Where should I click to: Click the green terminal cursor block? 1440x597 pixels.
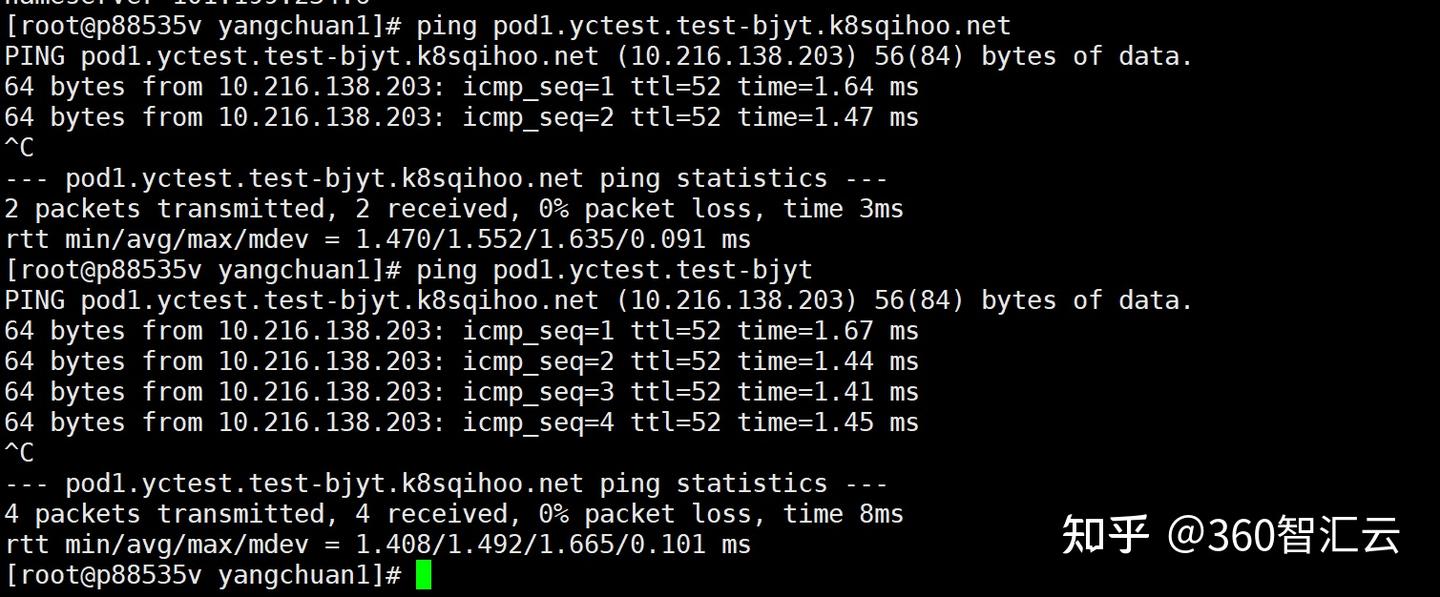pyautogui.click(x=423, y=575)
